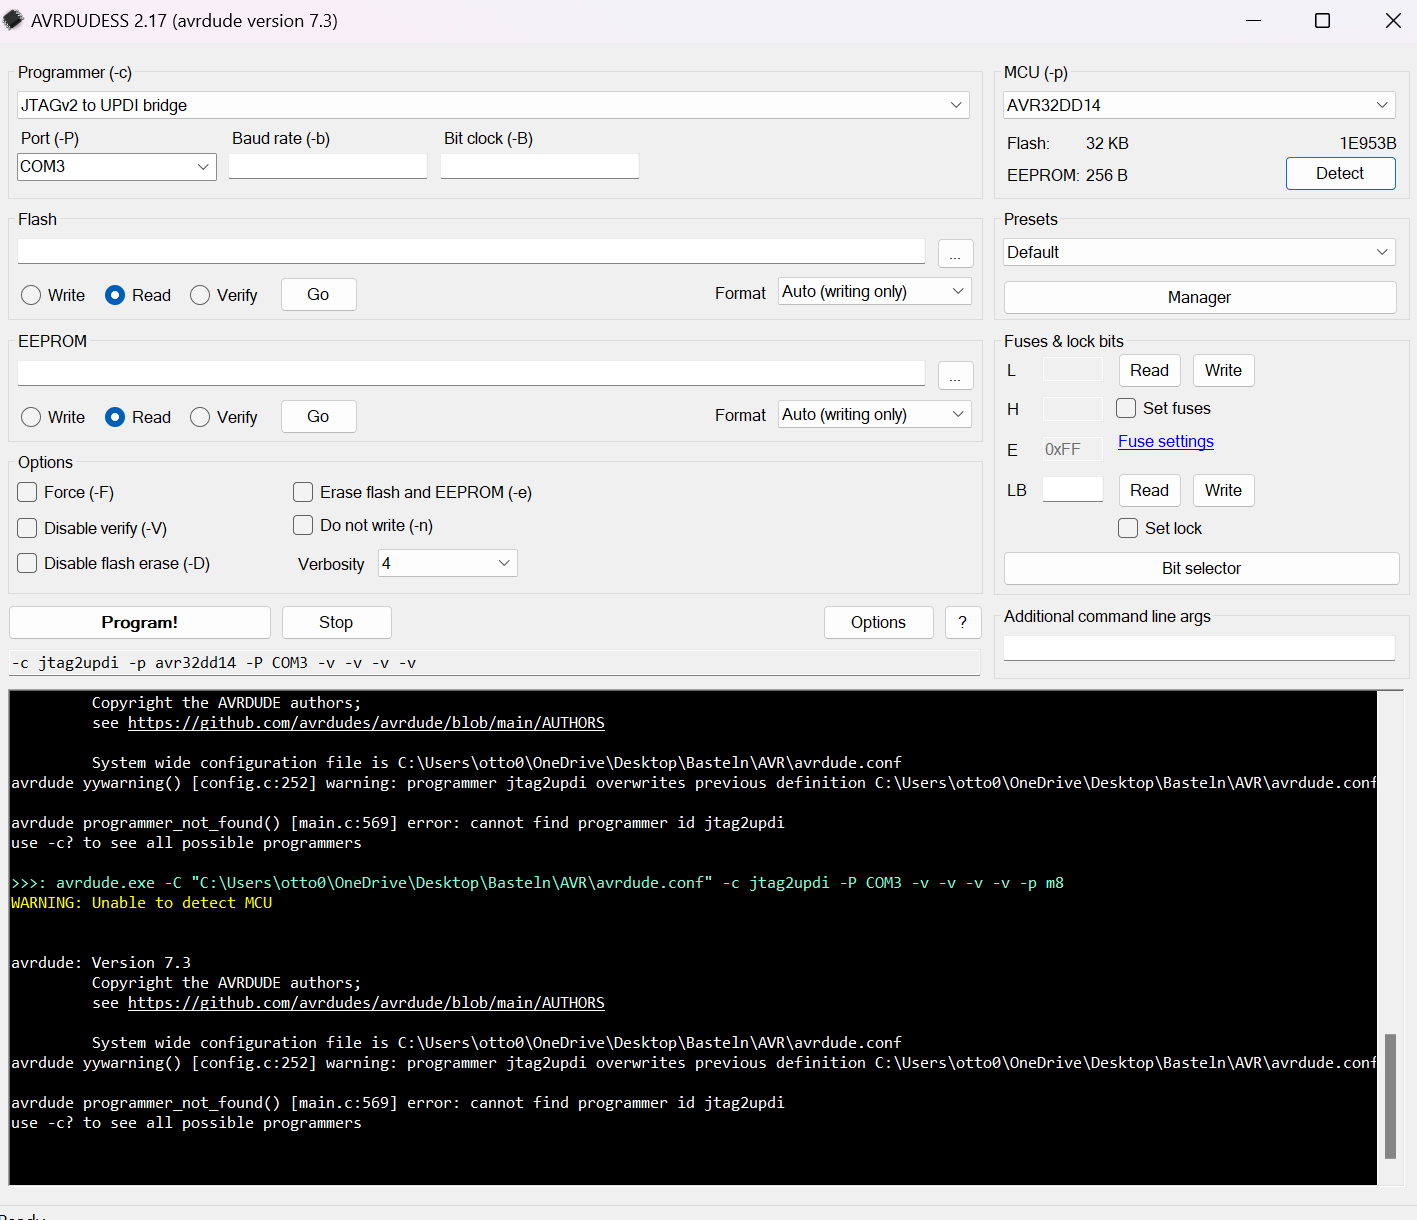The width and height of the screenshot is (1417, 1220).
Task: Check Erase flash and EEPROM (-e)
Action: [303, 492]
